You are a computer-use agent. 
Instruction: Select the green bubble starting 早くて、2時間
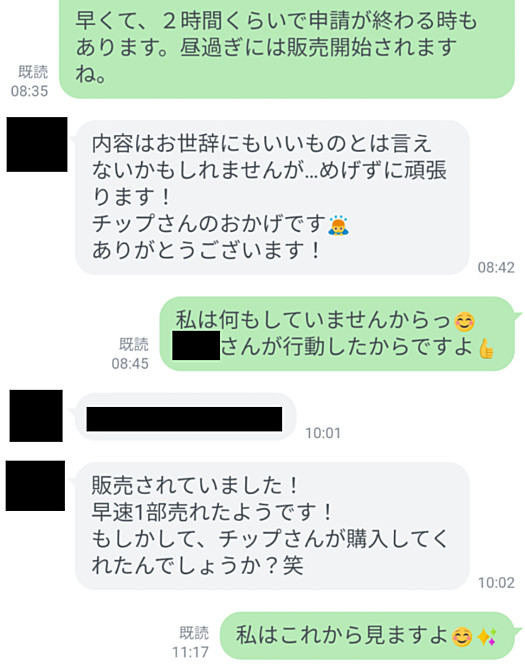click(x=287, y=48)
